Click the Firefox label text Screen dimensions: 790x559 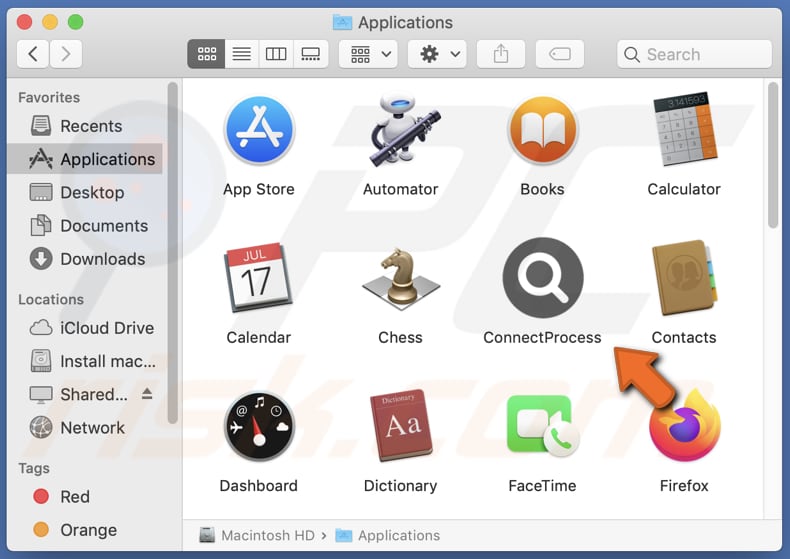[684, 485]
